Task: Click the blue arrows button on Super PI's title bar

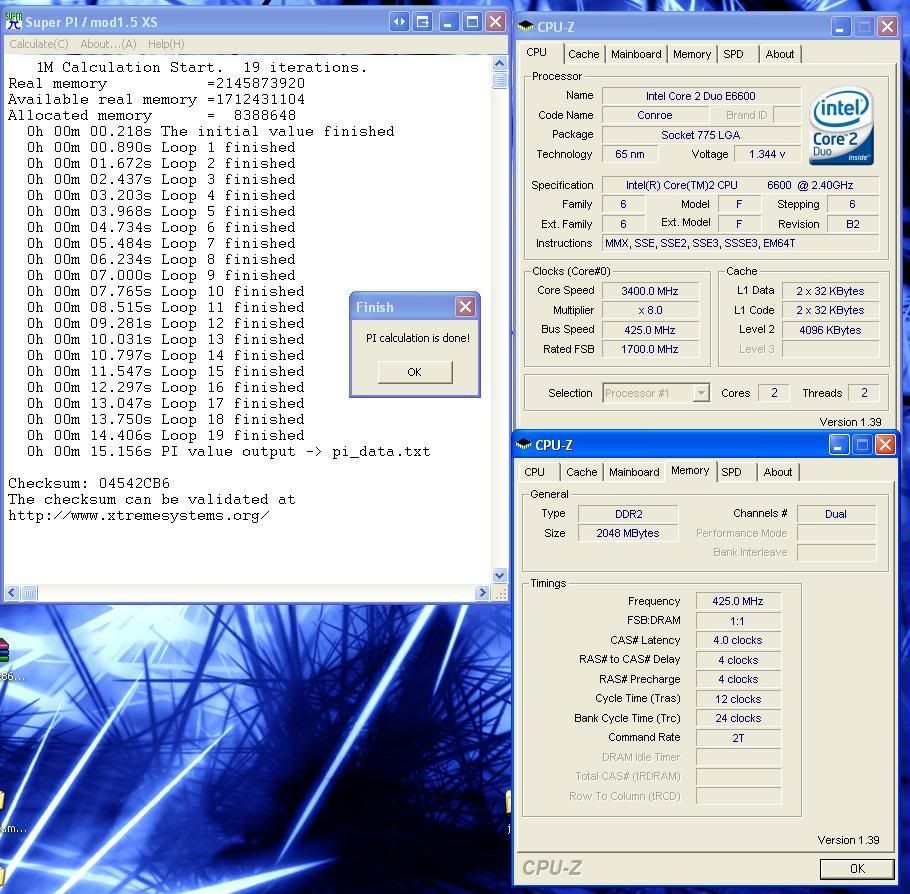Action: point(398,20)
